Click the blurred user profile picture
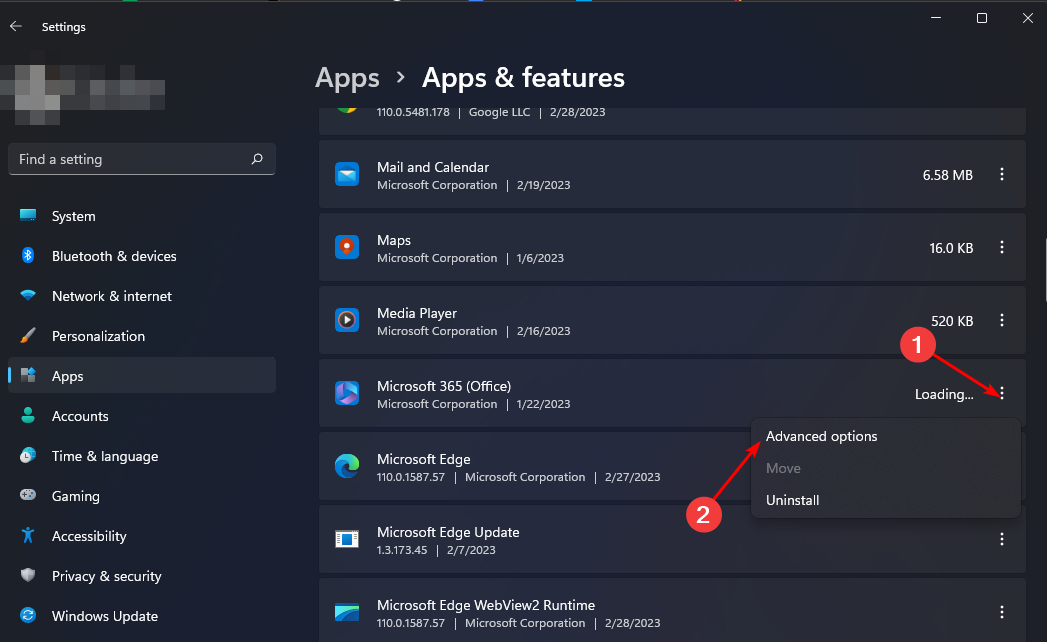Screen dimensions: 1047x642 (37, 94)
